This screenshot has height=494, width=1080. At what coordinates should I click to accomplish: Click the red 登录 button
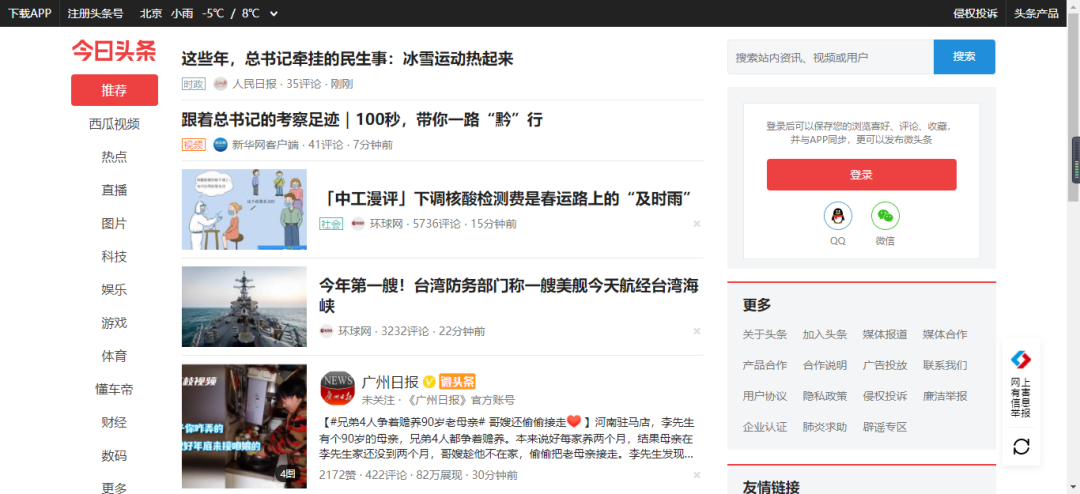coord(862,174)
